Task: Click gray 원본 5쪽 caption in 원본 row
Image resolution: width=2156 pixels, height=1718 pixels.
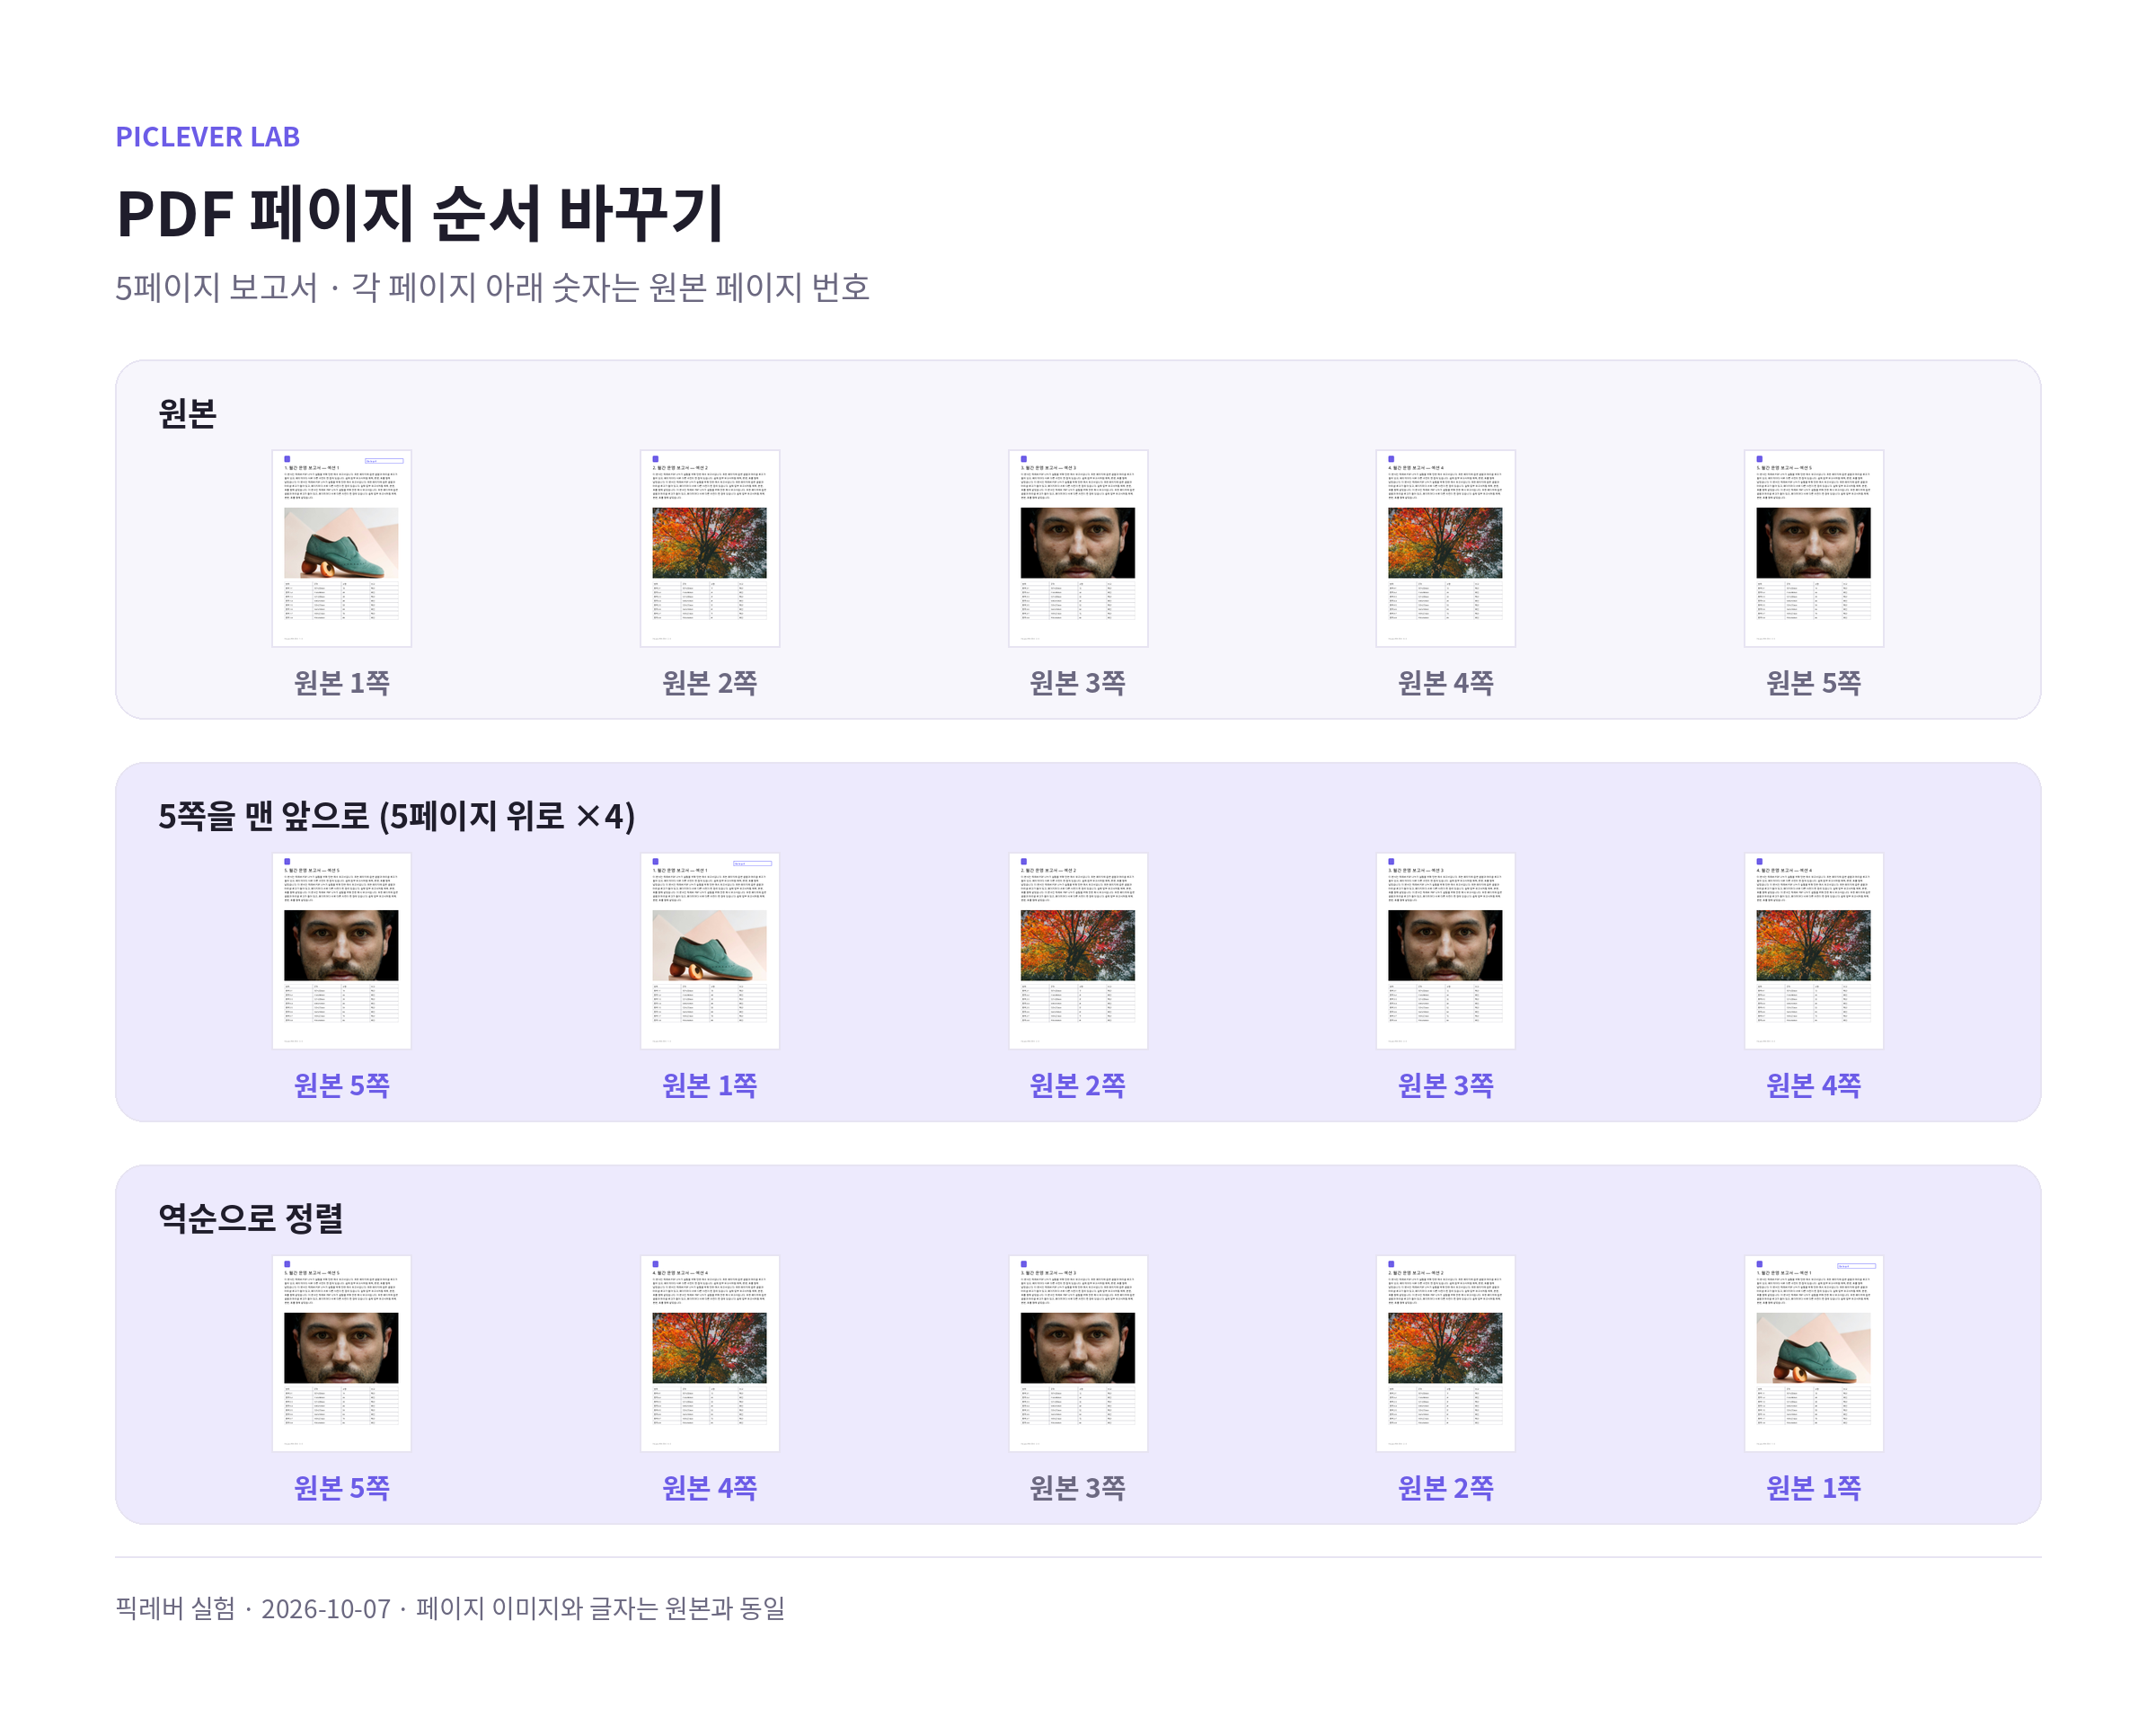Action: pyautogui.click(x=1813, y=683)
